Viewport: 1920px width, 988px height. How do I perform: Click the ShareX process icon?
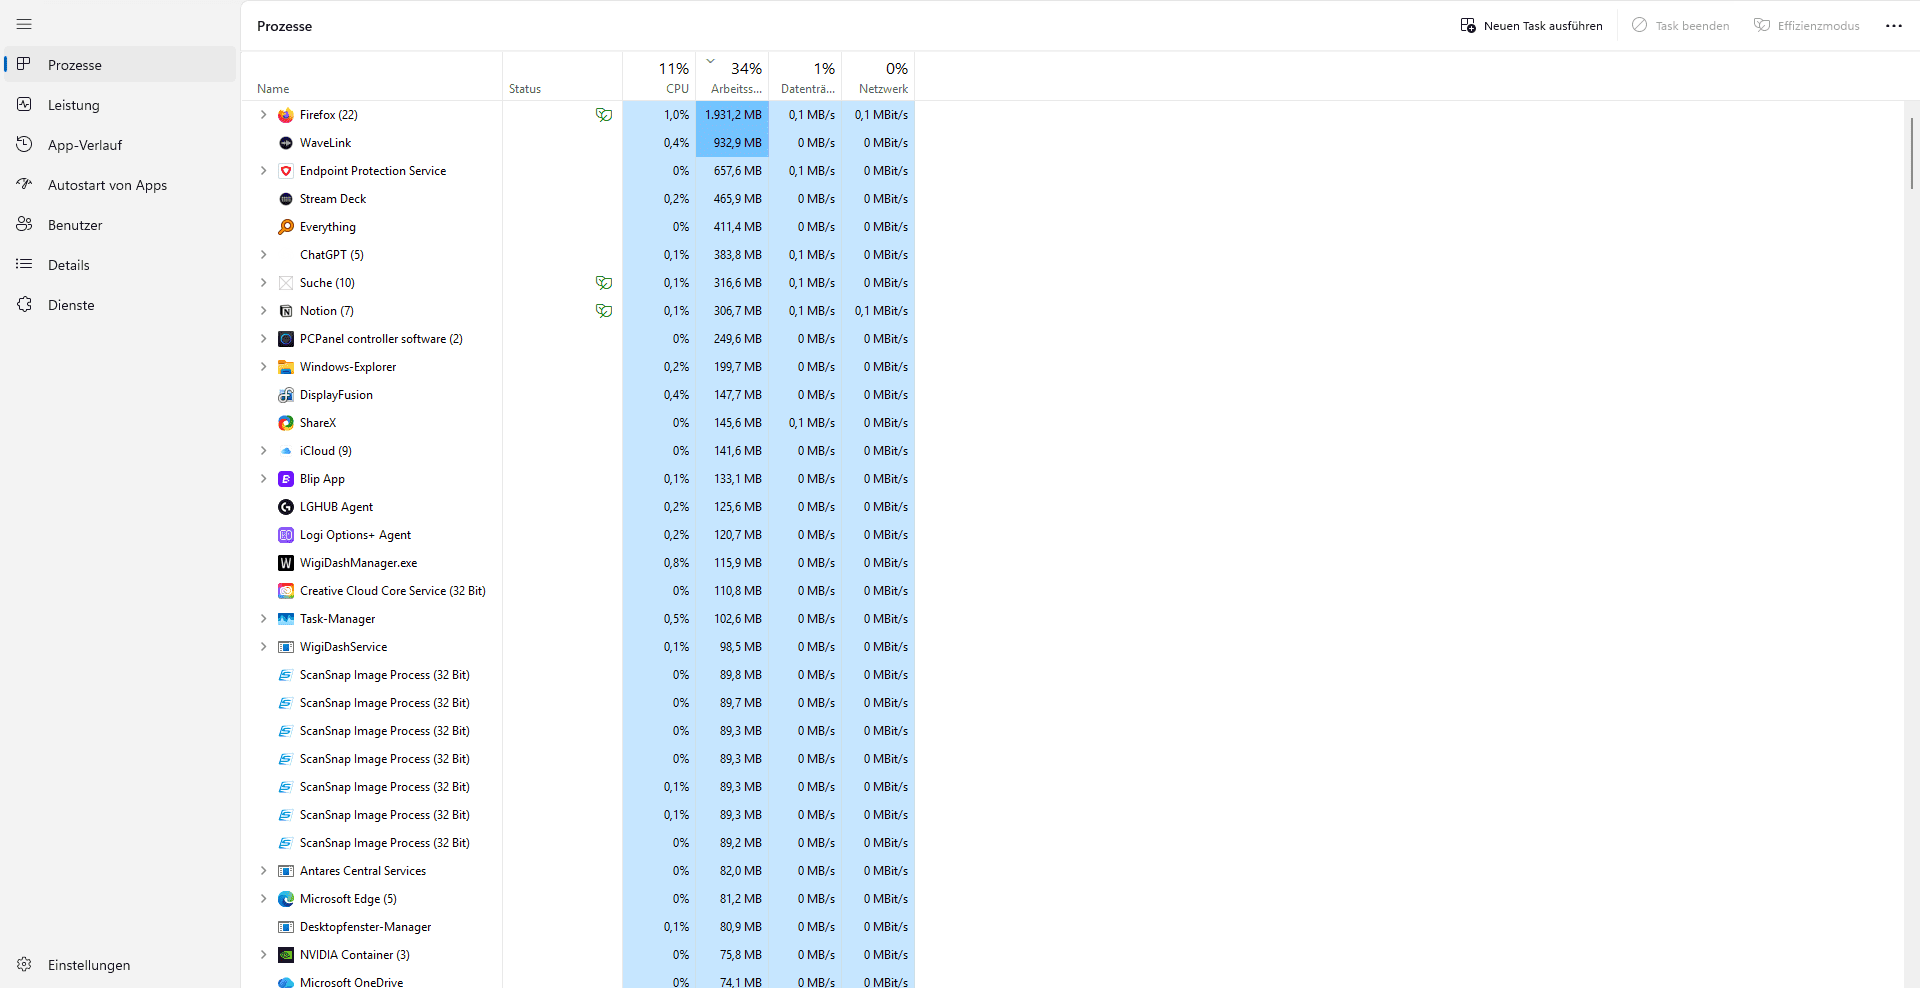286,423
